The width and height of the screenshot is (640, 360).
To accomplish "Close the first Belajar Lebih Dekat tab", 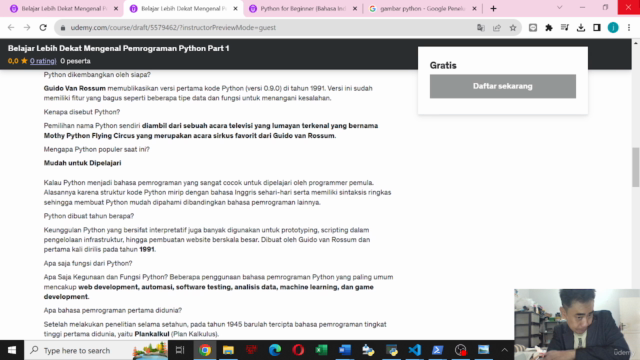I will point(116,9).
